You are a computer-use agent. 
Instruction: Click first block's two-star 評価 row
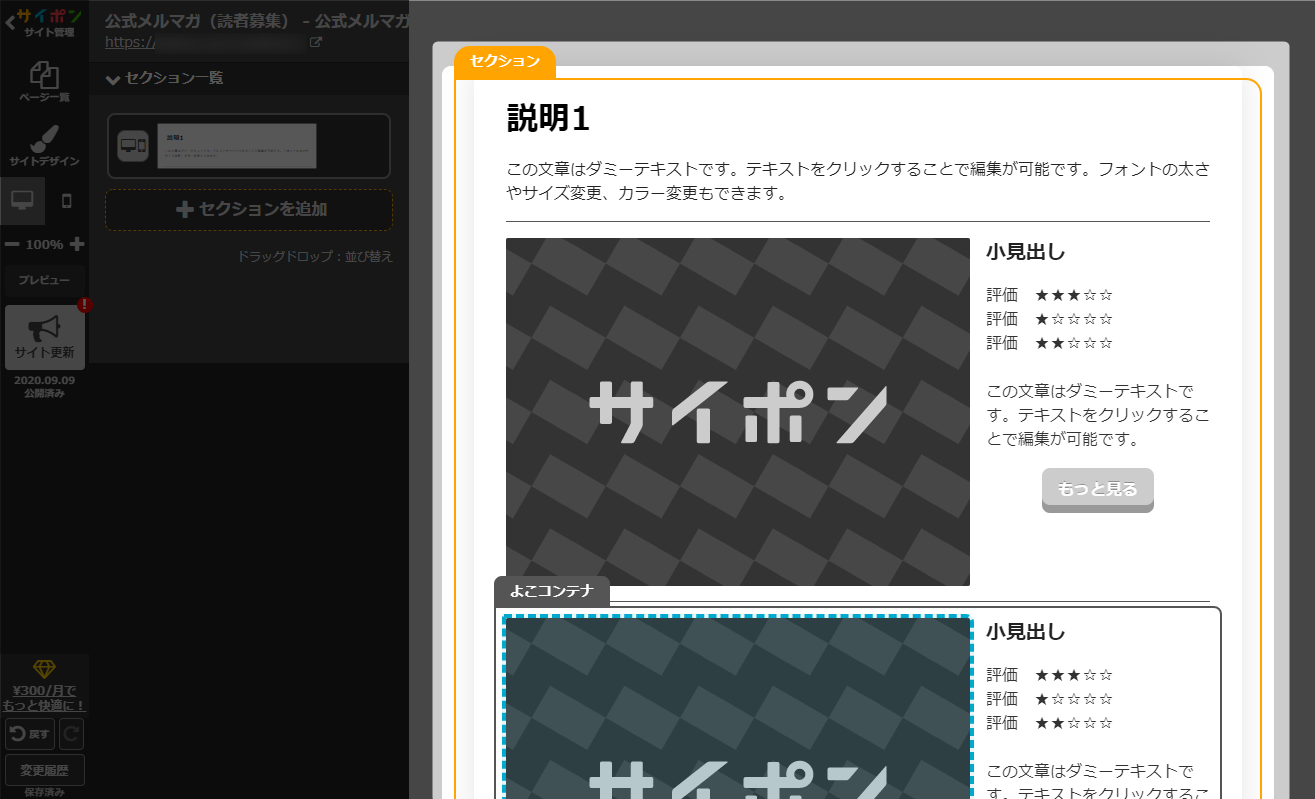click(x=1049, y=343)
